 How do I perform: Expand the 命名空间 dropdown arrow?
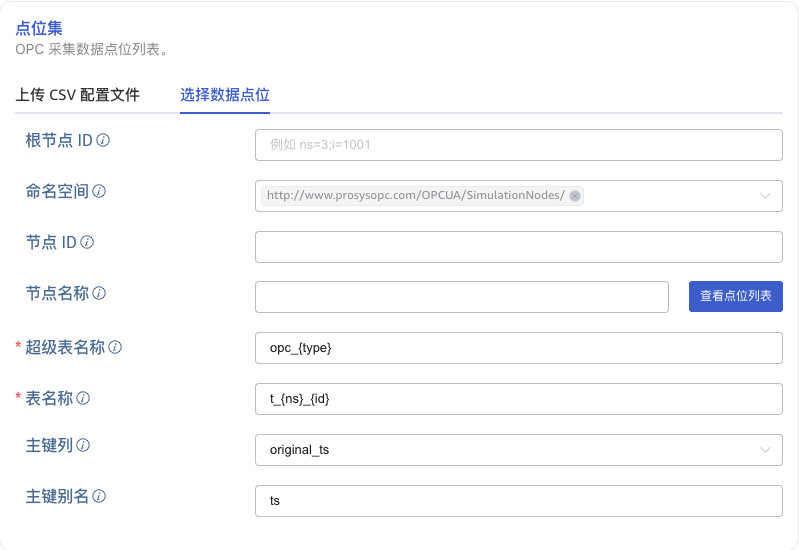(x=766, y=196)
